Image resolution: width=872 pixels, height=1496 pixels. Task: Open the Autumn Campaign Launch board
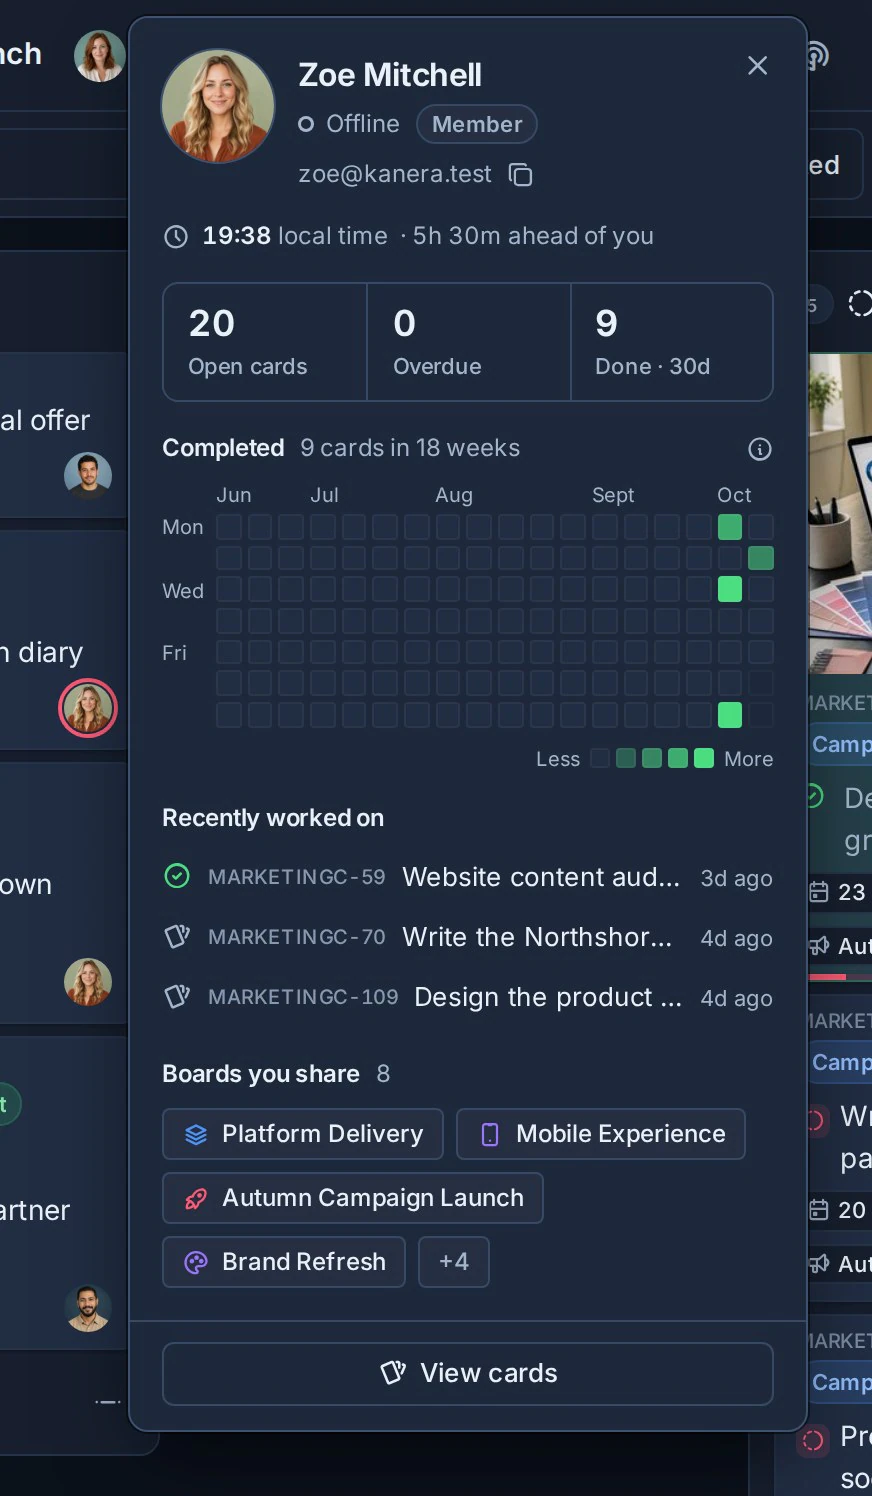[353, 1198]
